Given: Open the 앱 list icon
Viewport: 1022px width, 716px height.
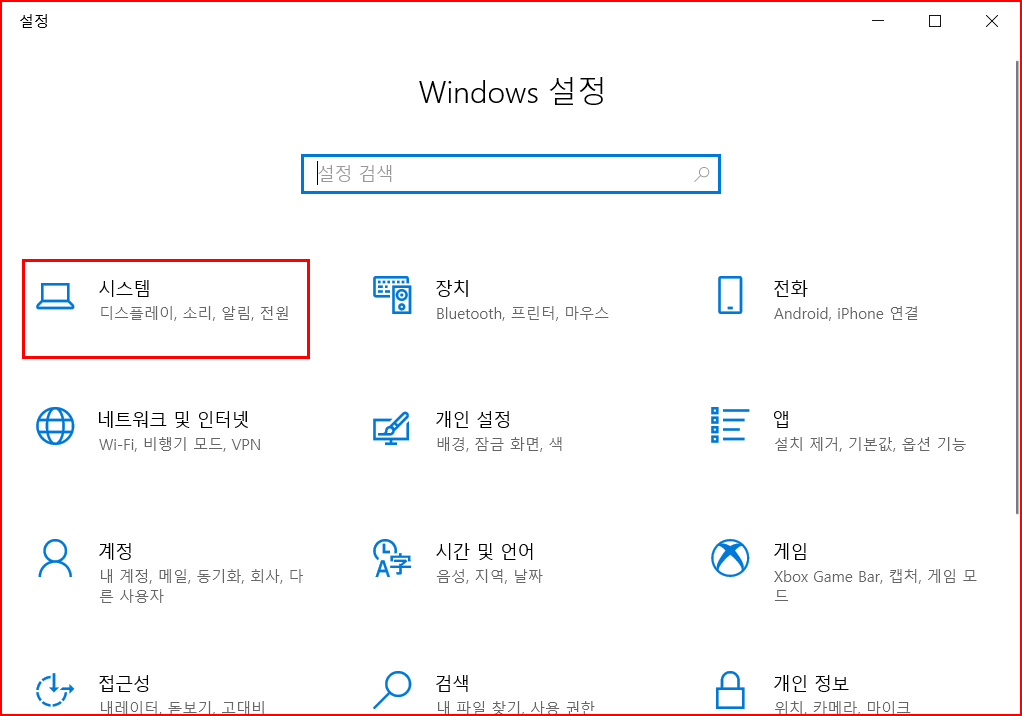Looking at the screenshot, I should (x=729, y=425).
